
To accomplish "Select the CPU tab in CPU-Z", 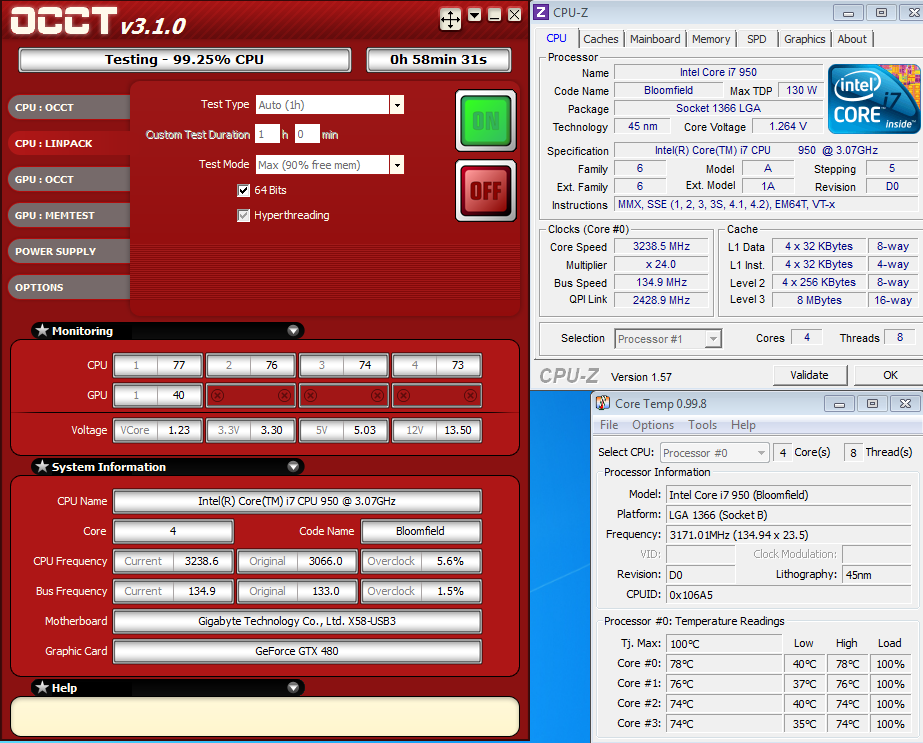I will tap(556, 38).
